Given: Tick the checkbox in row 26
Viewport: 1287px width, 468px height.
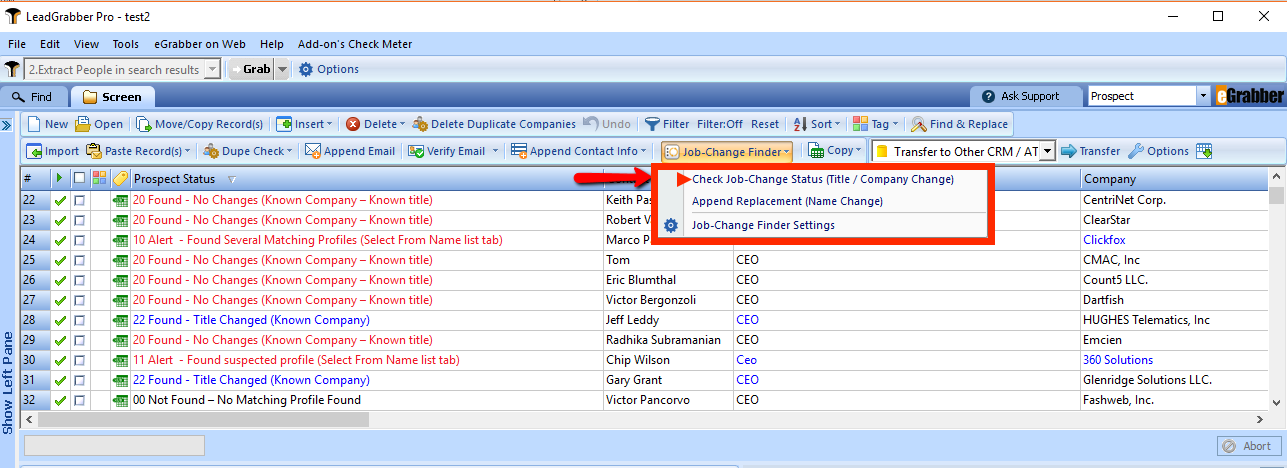Looking at the screenshot, I should 80,280.
